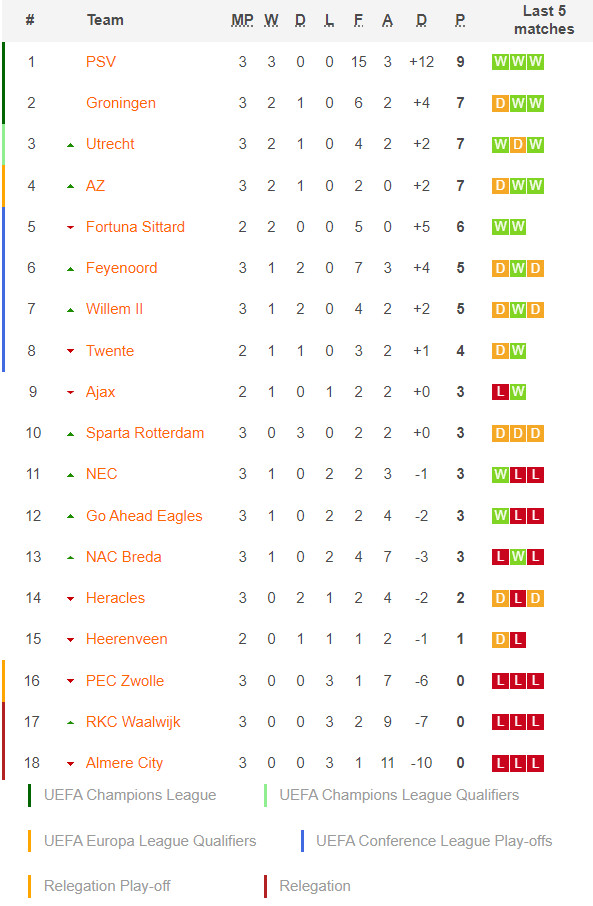593x906 pixels.
Task: Click Groningen's orange D result badge
Action: point(500,103)
